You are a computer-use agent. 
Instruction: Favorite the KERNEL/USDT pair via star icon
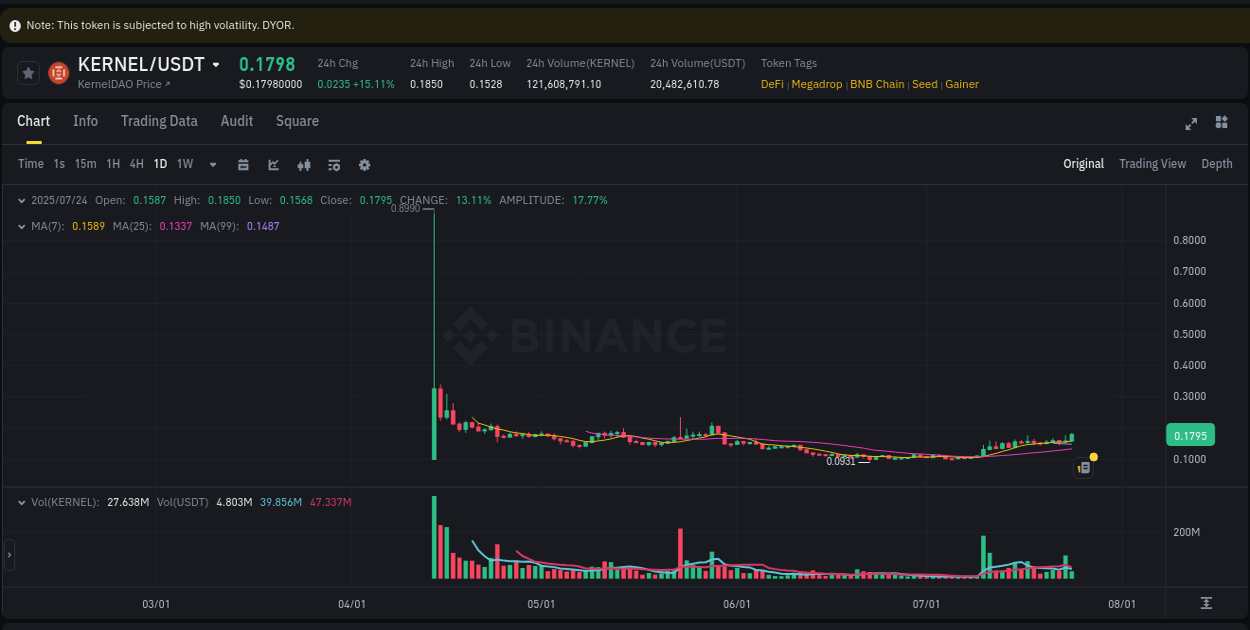[x=27, y=72]
